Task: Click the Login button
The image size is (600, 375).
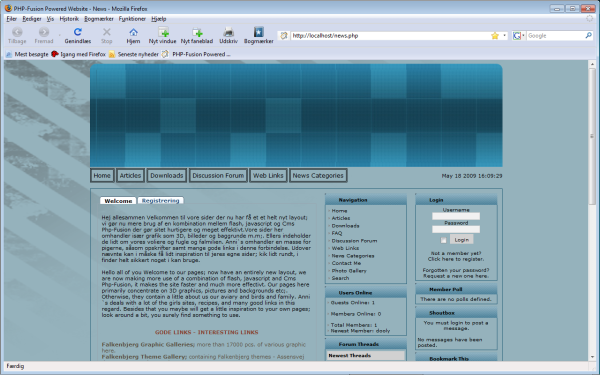Action: 461,240
